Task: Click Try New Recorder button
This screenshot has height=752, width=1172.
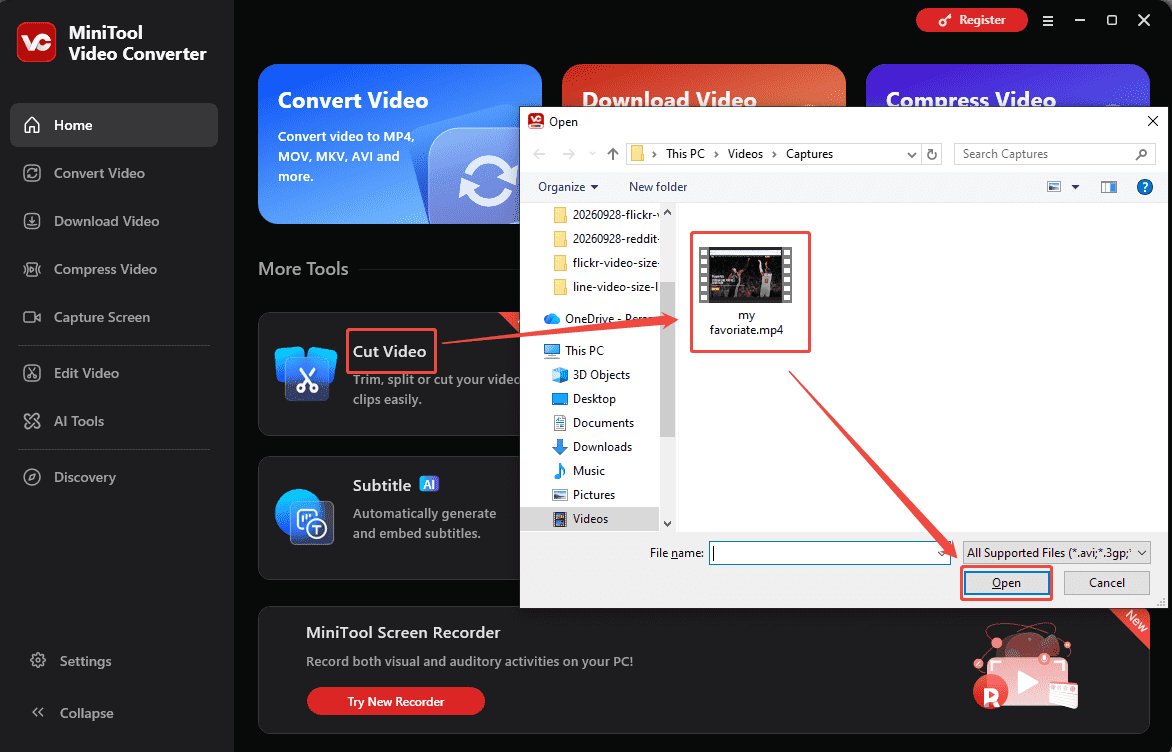Action: tap(395, 701)
